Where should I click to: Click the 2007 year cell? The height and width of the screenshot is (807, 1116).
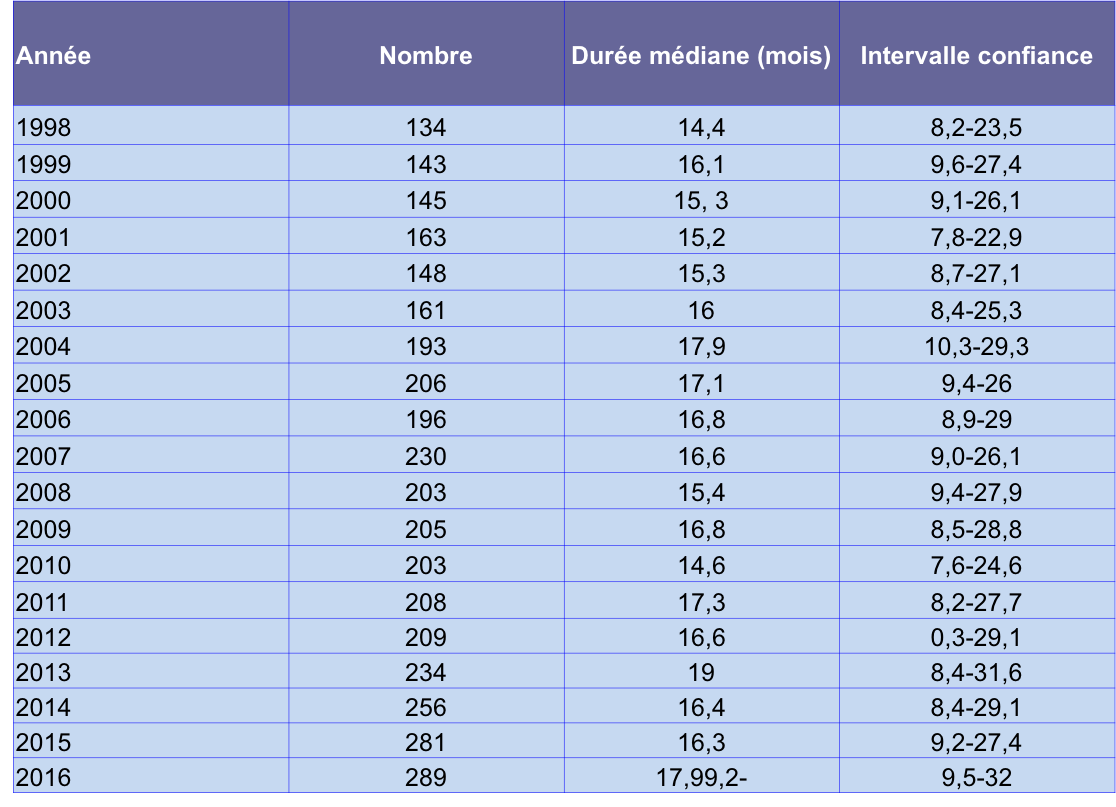44,456
